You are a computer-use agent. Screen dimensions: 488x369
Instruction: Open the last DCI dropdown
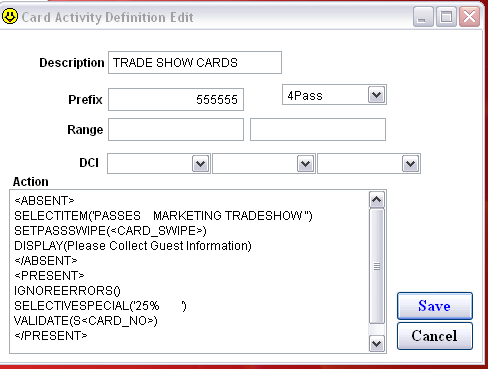pyautogui.click(x=410, y=164)
